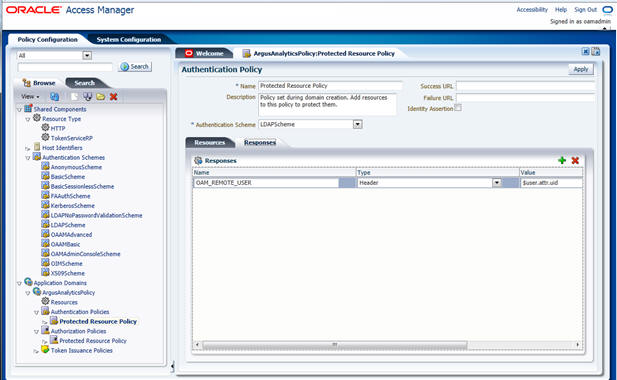Toggle the Identity Assertion checkbox
The width and height of the screenshot is (617, 380).
(x=458, y=108)
